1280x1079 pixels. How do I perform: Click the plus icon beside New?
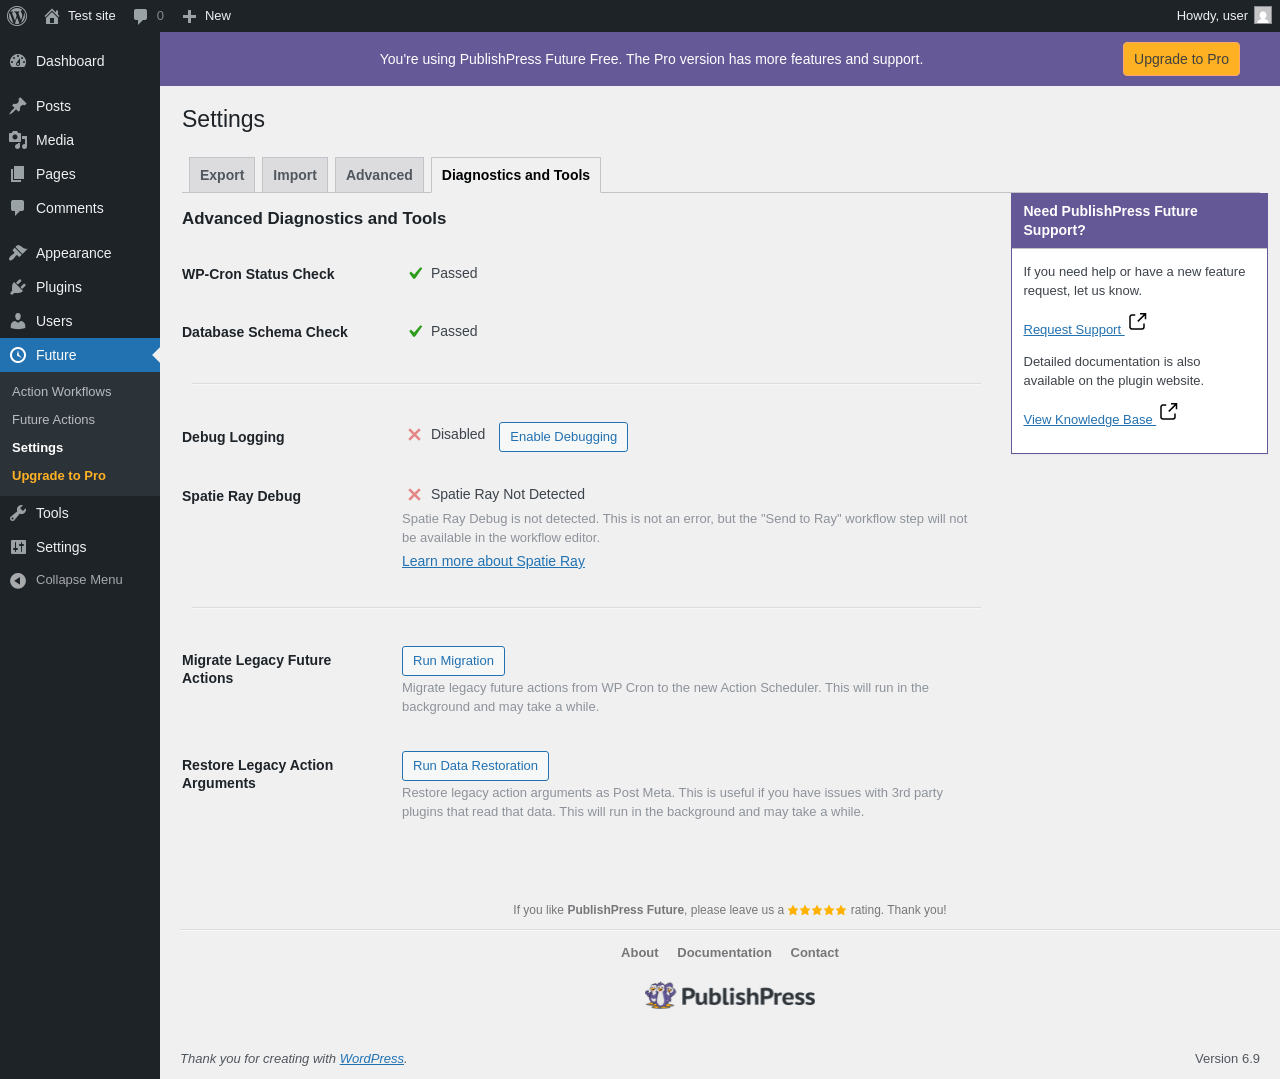tap(189, 16)
